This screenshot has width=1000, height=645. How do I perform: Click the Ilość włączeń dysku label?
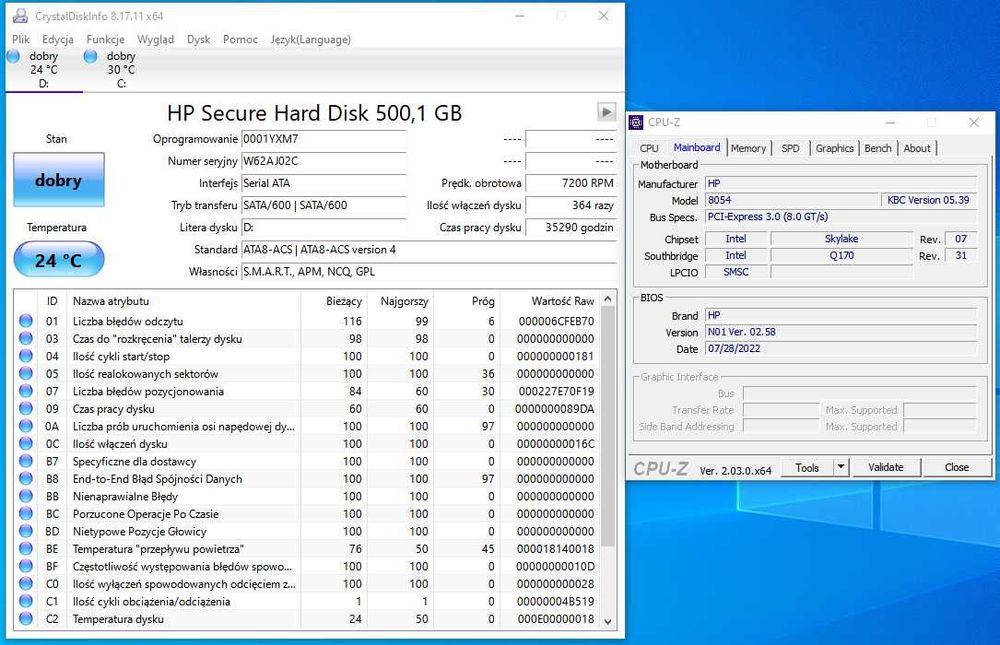point(474,205)
